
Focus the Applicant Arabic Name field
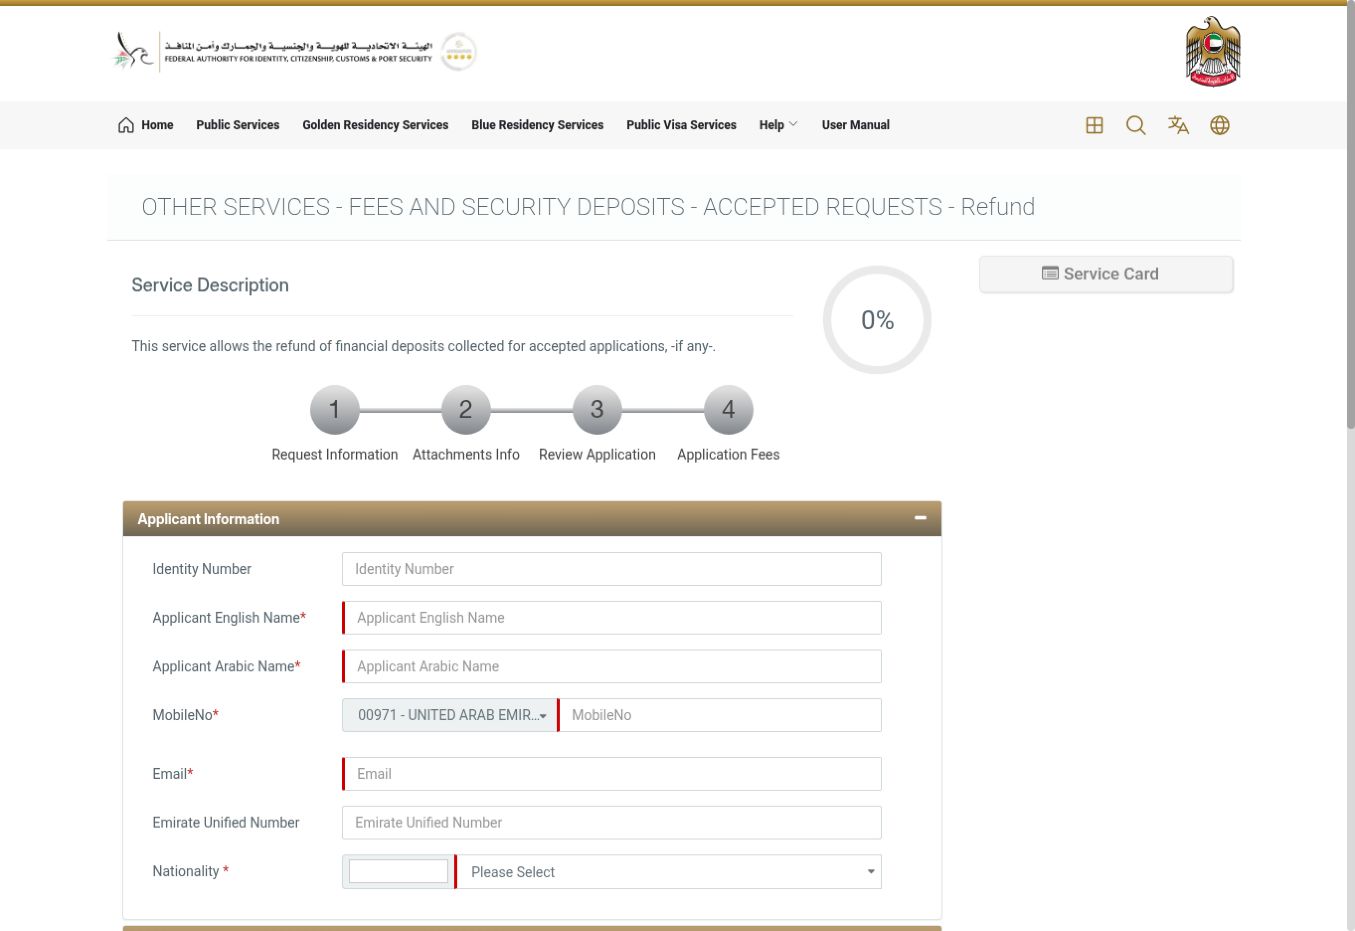[612, 666]
